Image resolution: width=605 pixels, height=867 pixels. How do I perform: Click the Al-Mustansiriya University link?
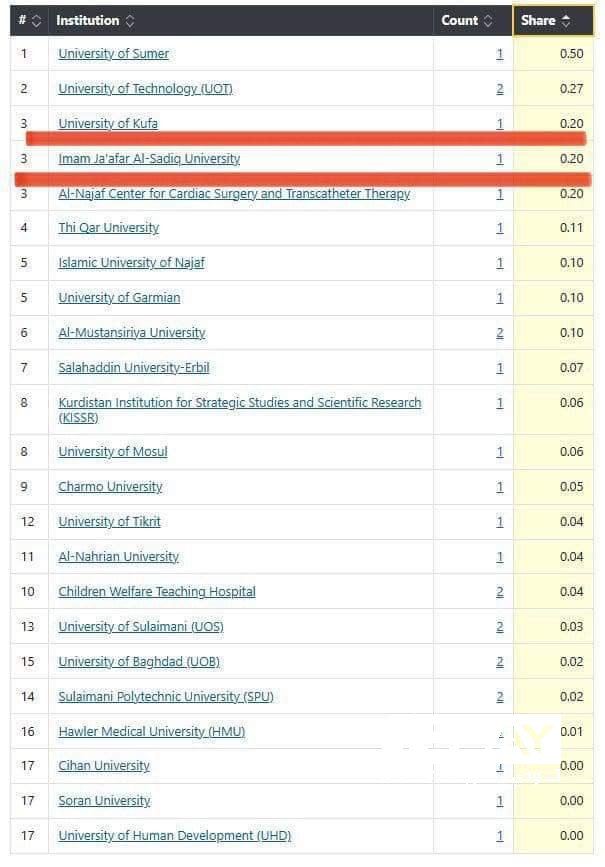[131, 333]
